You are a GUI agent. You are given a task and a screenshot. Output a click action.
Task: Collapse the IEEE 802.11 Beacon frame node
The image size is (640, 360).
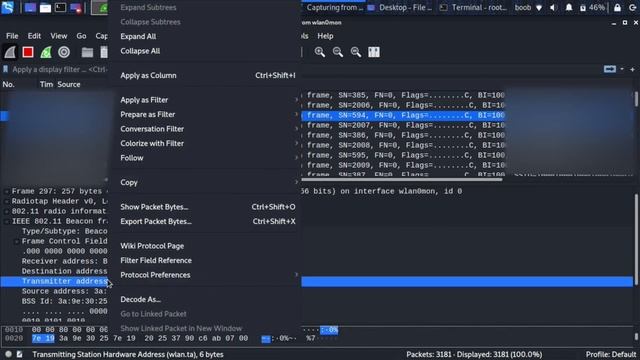(6, 221)
